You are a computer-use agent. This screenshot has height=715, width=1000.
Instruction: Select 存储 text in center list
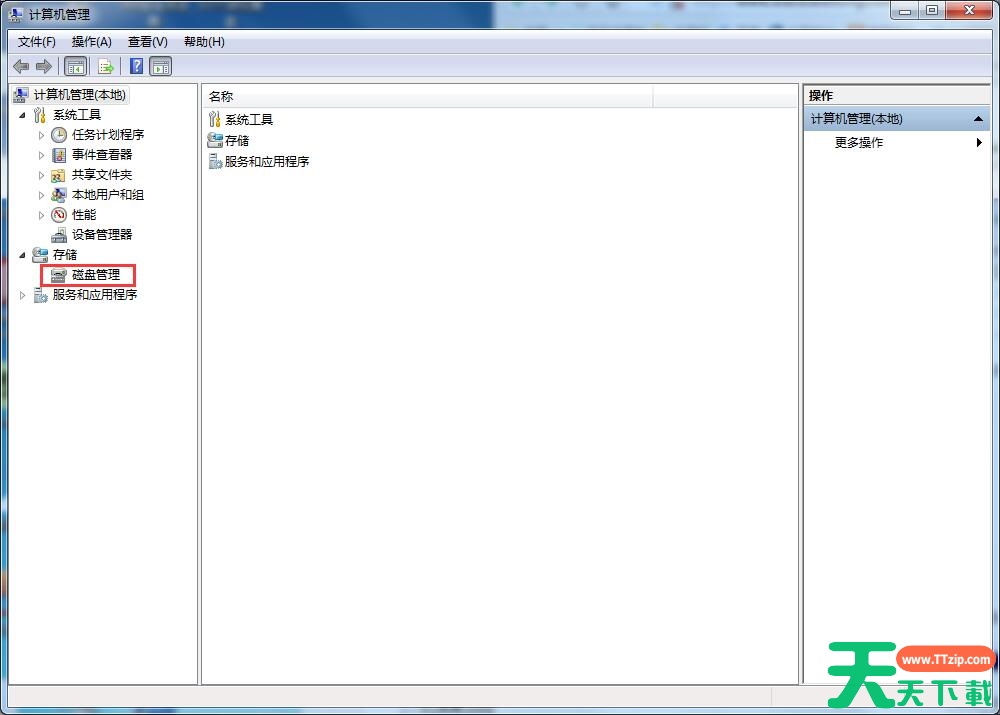pyautogui.click(x=237, y=140)
